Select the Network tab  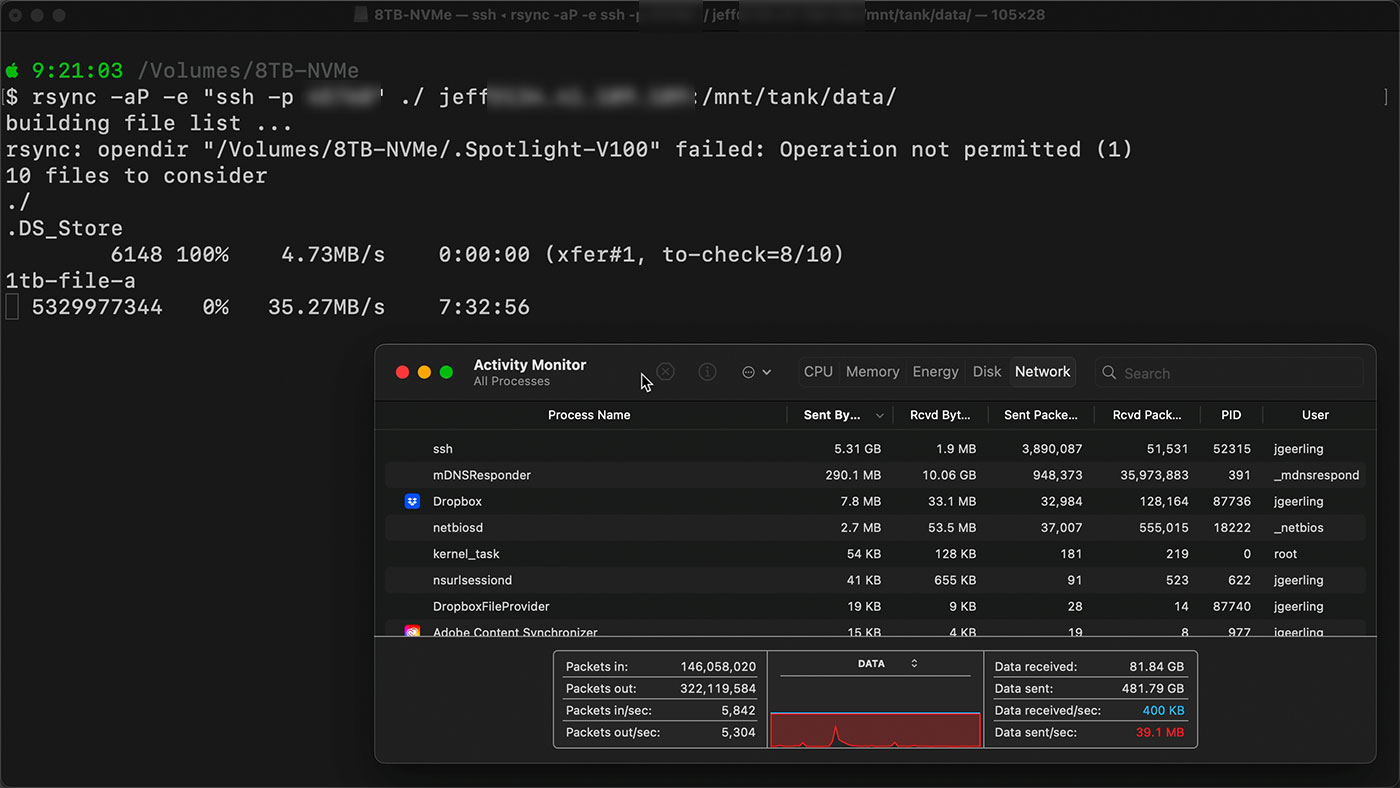(1042, 371)
